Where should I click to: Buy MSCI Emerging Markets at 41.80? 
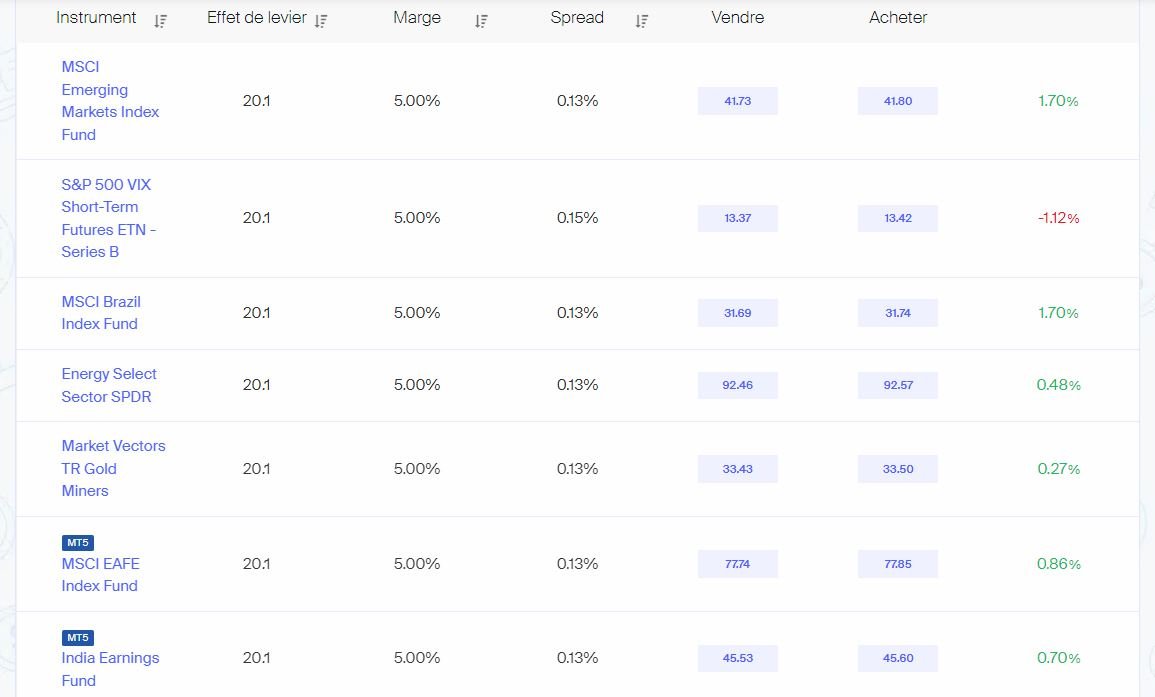tap(898, 101)
